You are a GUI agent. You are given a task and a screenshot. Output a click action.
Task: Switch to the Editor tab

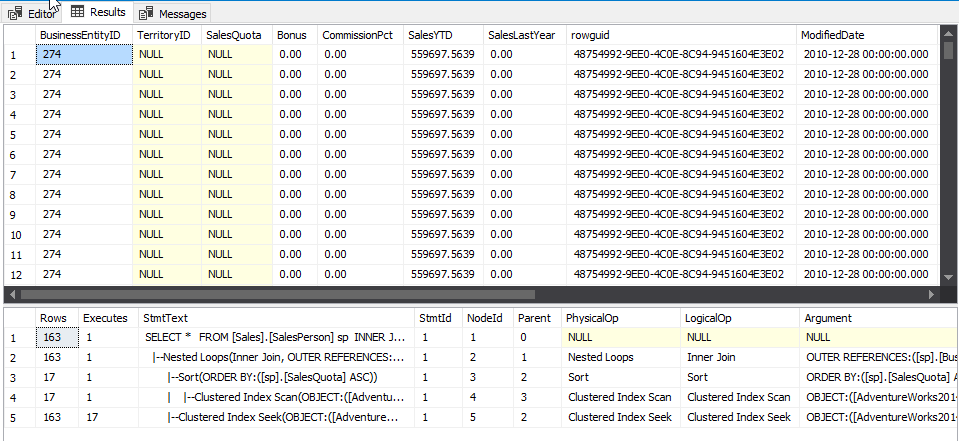pyautogui.click(x=32, y=13)
